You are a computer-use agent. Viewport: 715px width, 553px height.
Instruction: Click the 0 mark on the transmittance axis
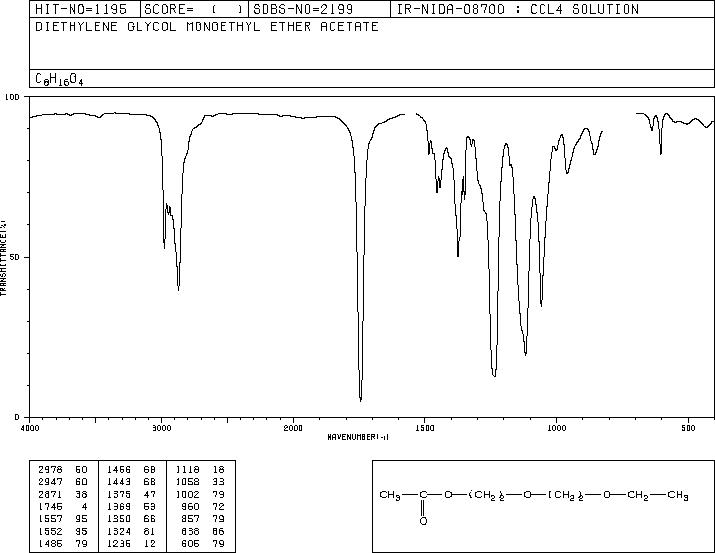pos(17,417)
